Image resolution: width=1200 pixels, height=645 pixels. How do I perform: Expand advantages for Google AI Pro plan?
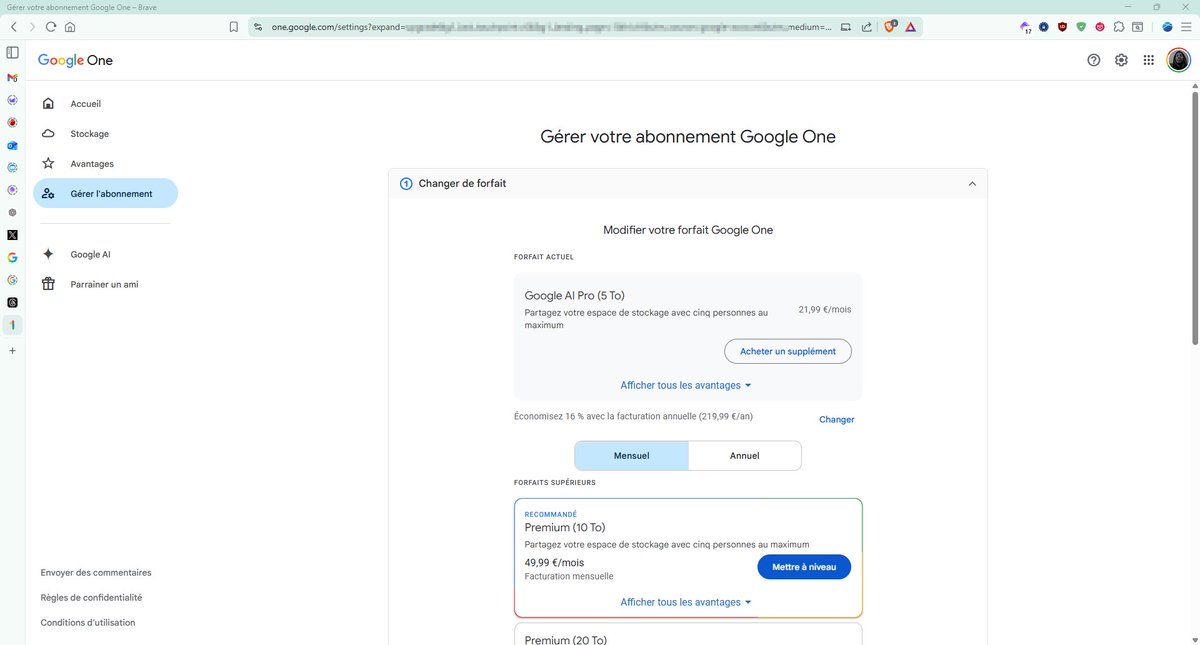tap(686, 385)
